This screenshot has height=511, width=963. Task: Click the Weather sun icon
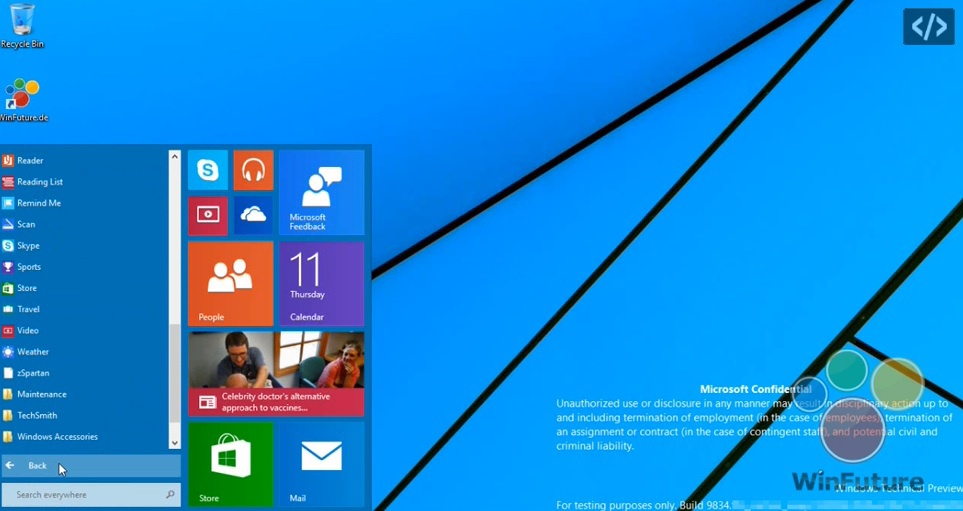pos(7,352)
